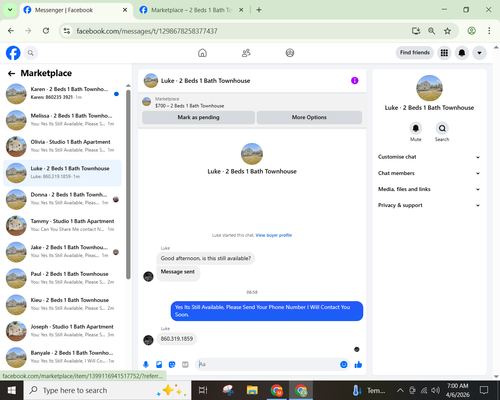The image size is (500, 400).
Task: Click Luke's message 860.319.1859
Action: [177, 339]
